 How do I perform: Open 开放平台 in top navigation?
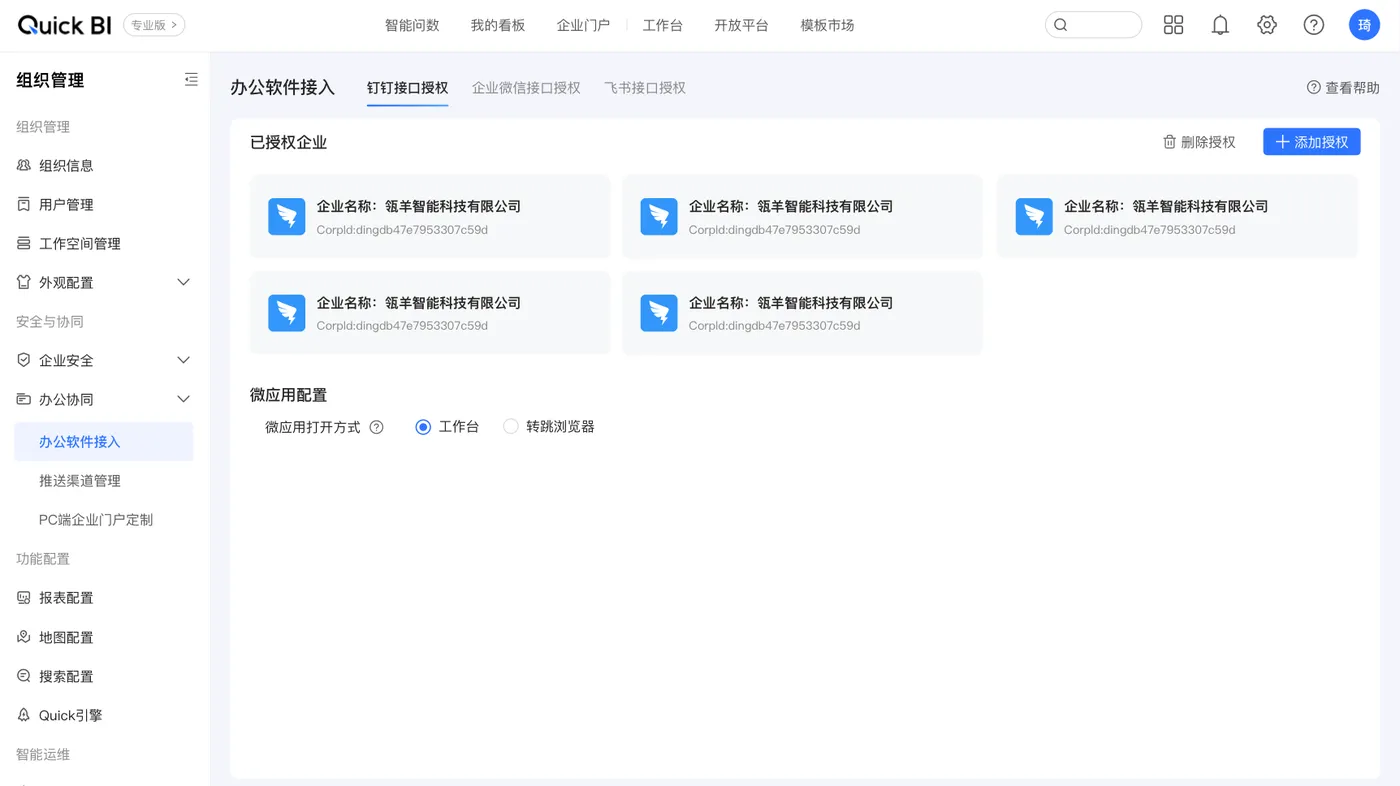click(x=741, y=25)
